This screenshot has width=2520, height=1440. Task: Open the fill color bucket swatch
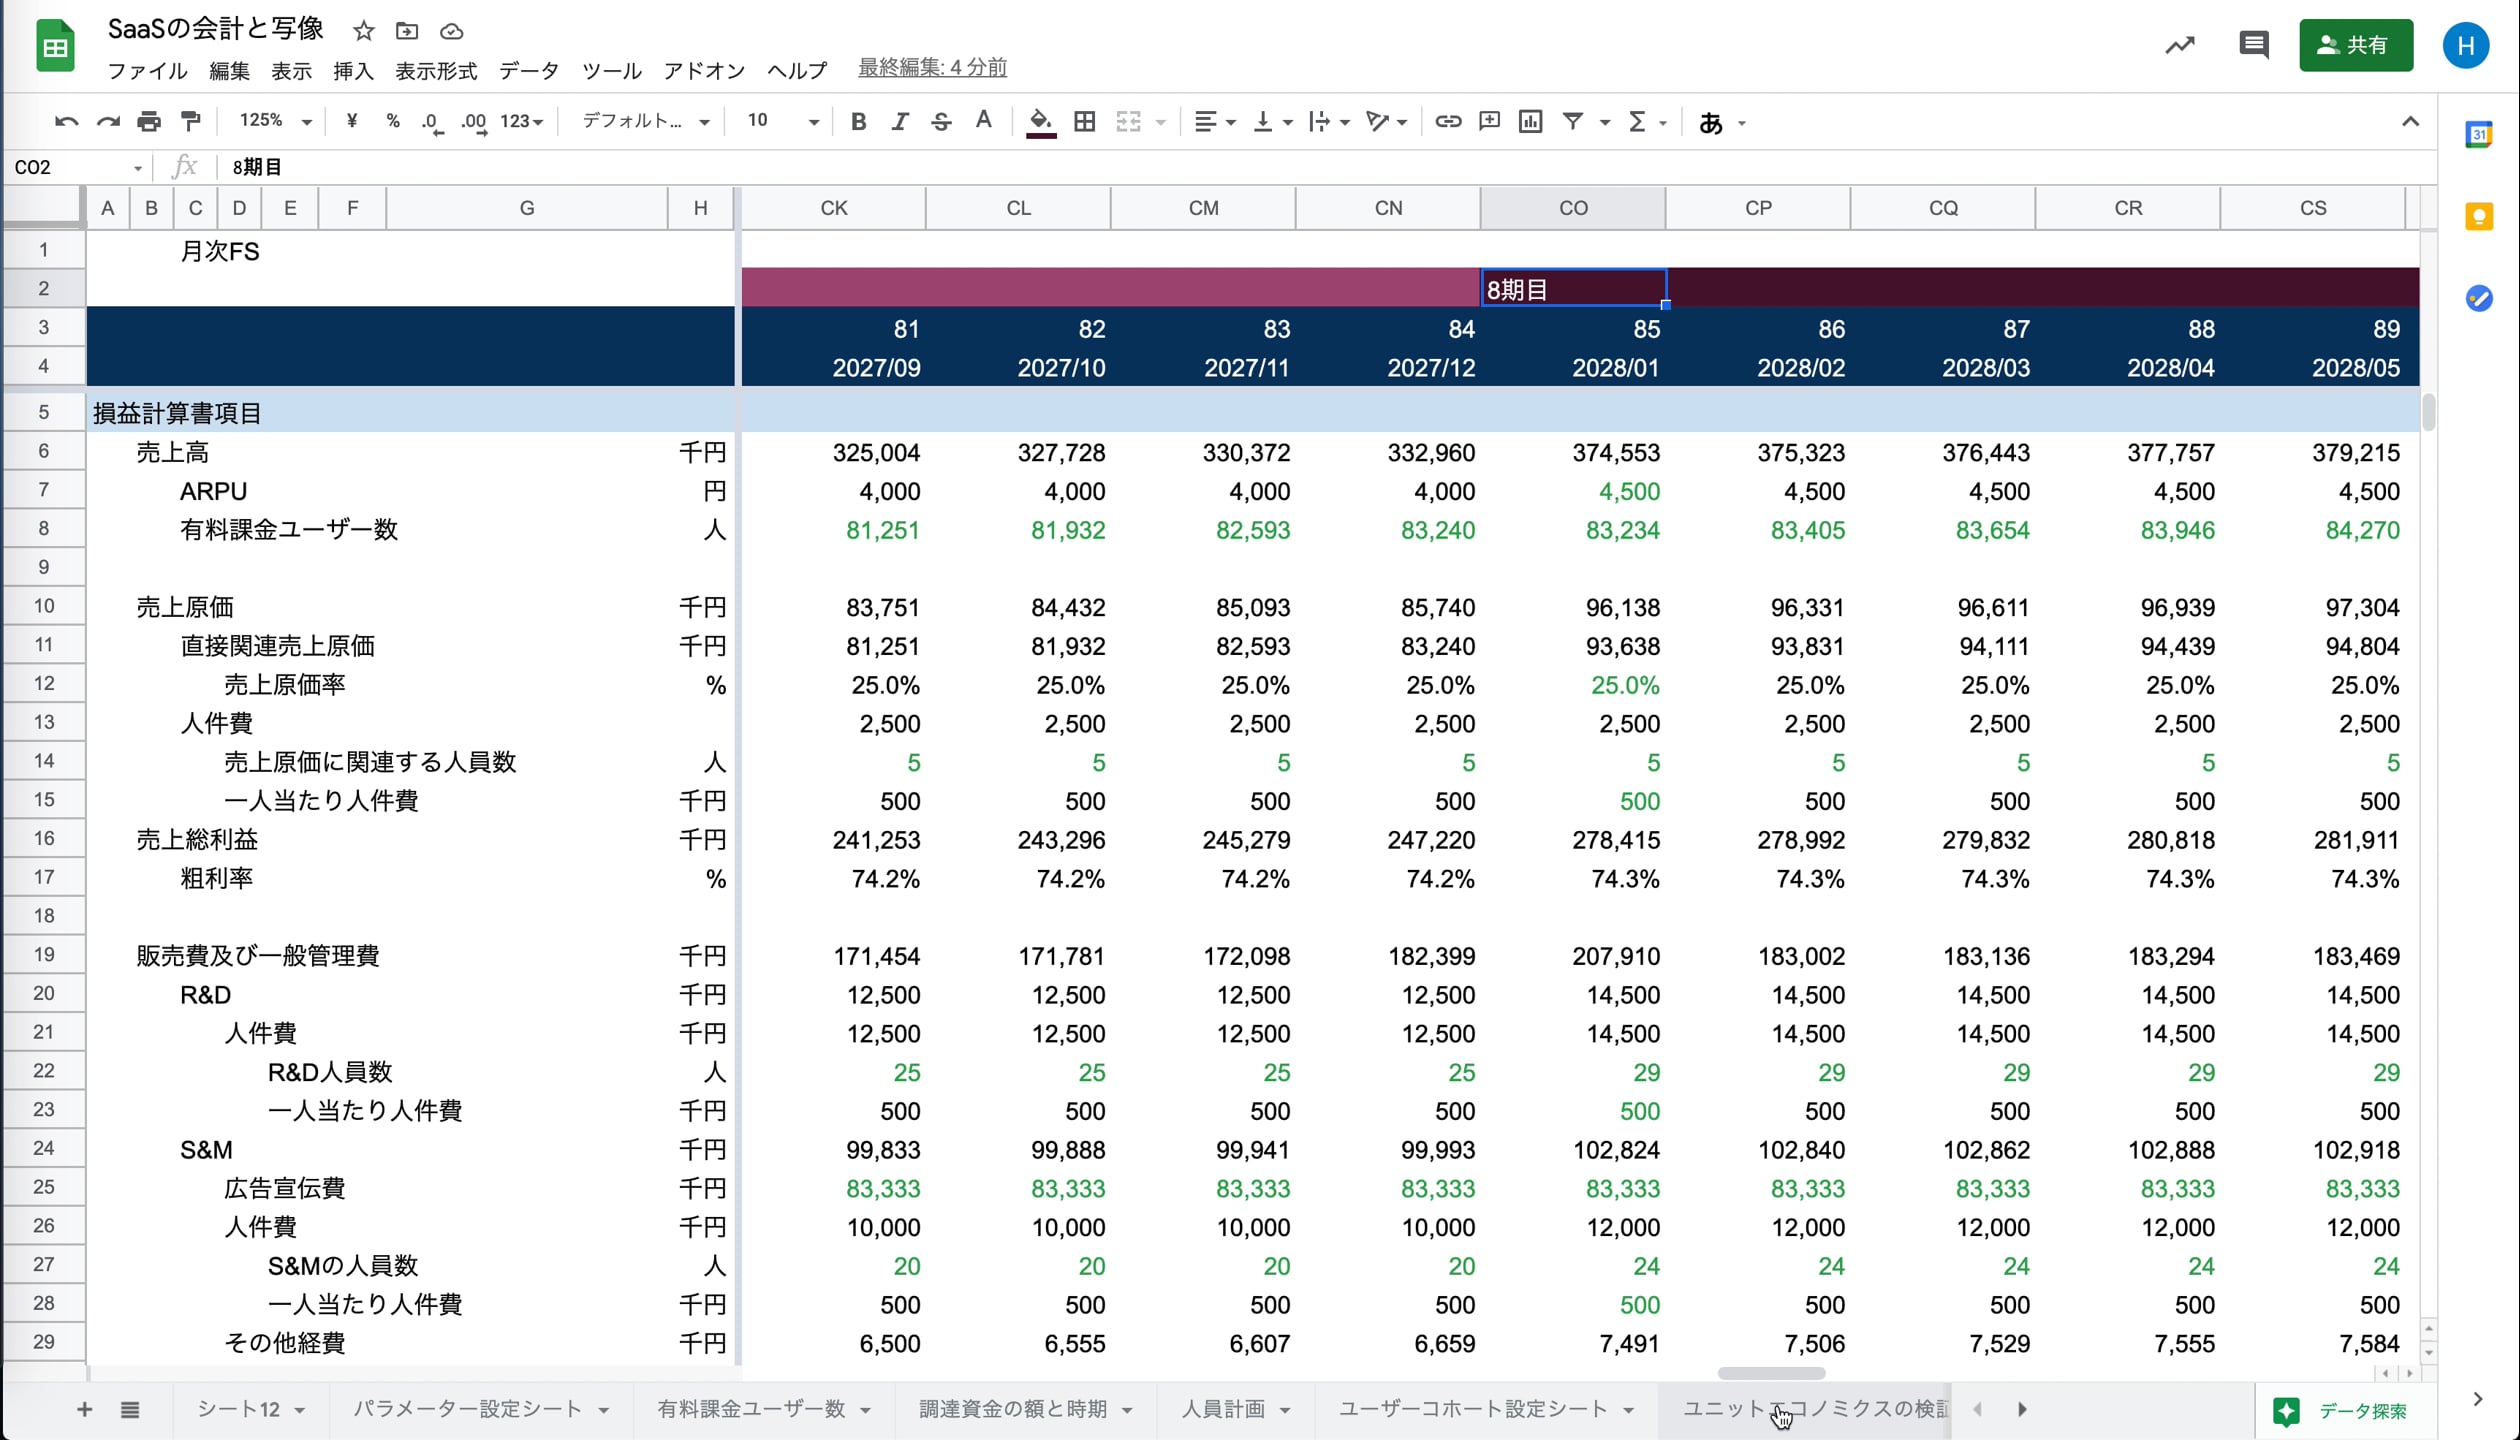pyautogui.click(x=1040, y=122)
